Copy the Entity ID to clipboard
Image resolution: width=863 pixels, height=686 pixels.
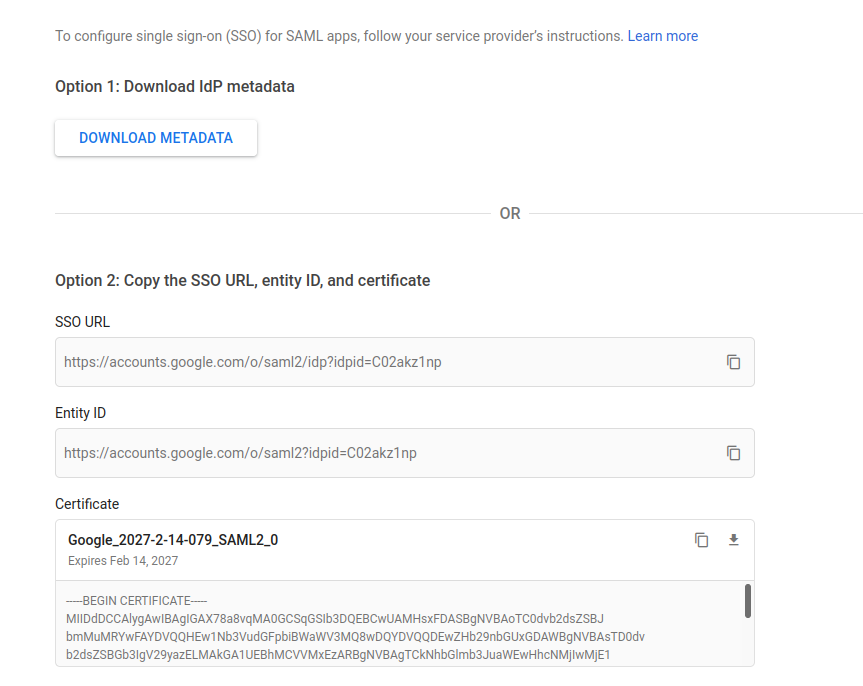[733, 453]
